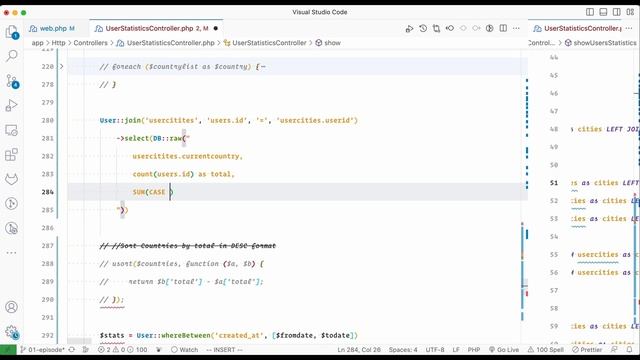Start Go Live server
Viewport: 640px width, 360px height.
[504, 350]
